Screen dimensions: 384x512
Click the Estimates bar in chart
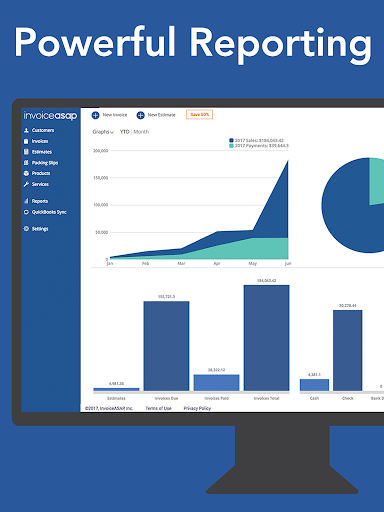tap(116, 389)
